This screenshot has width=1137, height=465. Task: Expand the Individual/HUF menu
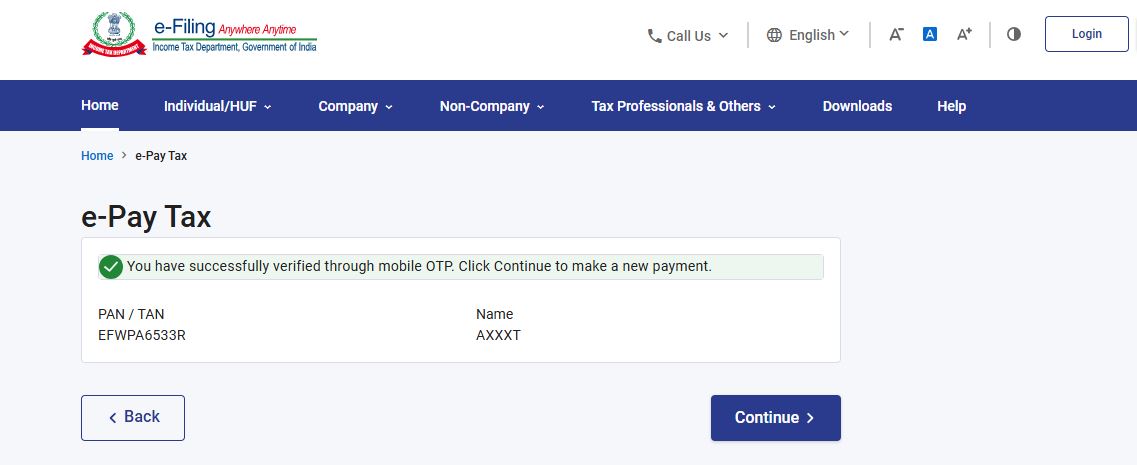[217, 106]
